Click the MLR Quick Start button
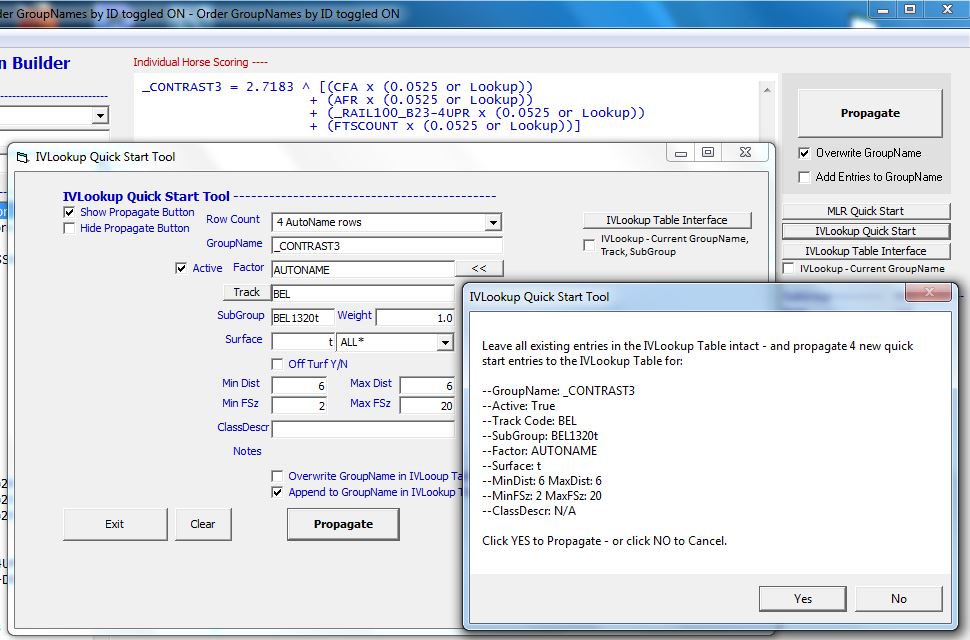970x640 pixels. coord(865,211)
